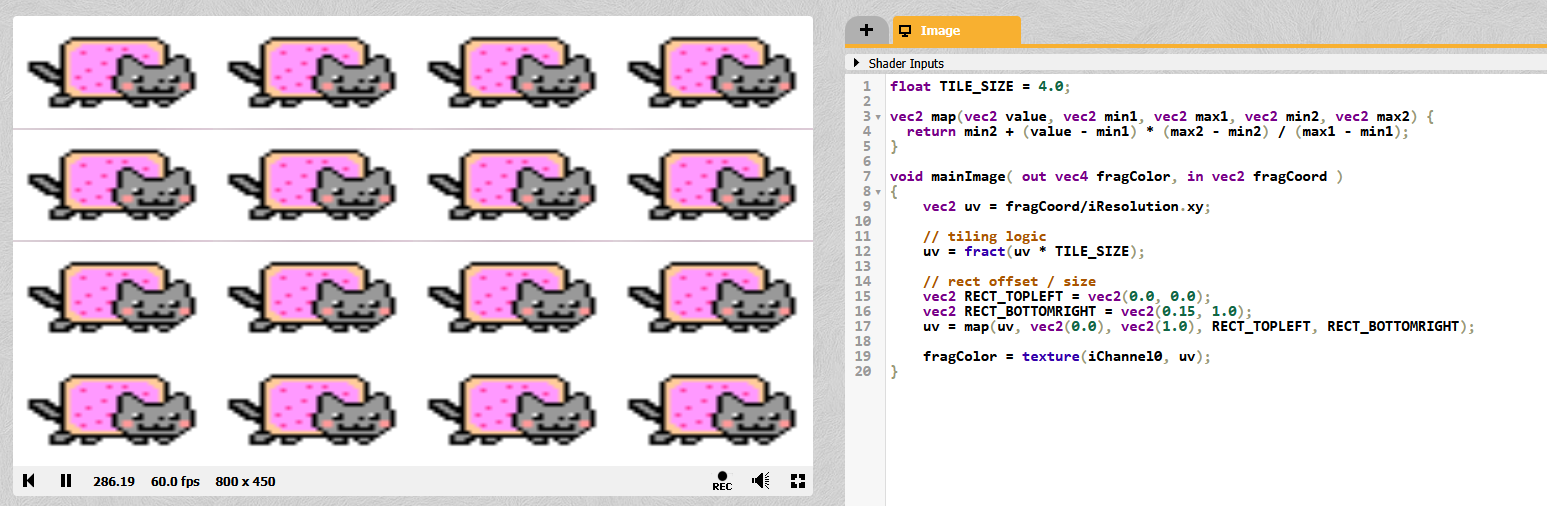Viewport: 1547px width, 506px height.
Task: Click the 800 x 450 resolution text
Action: pyautogui.click(x=245, y=481)
